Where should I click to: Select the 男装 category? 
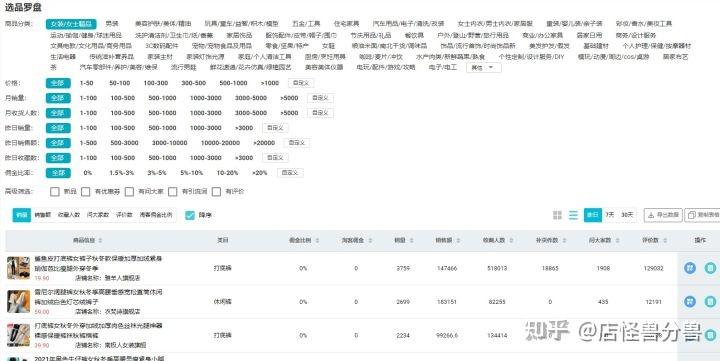(x=112, y=23)
